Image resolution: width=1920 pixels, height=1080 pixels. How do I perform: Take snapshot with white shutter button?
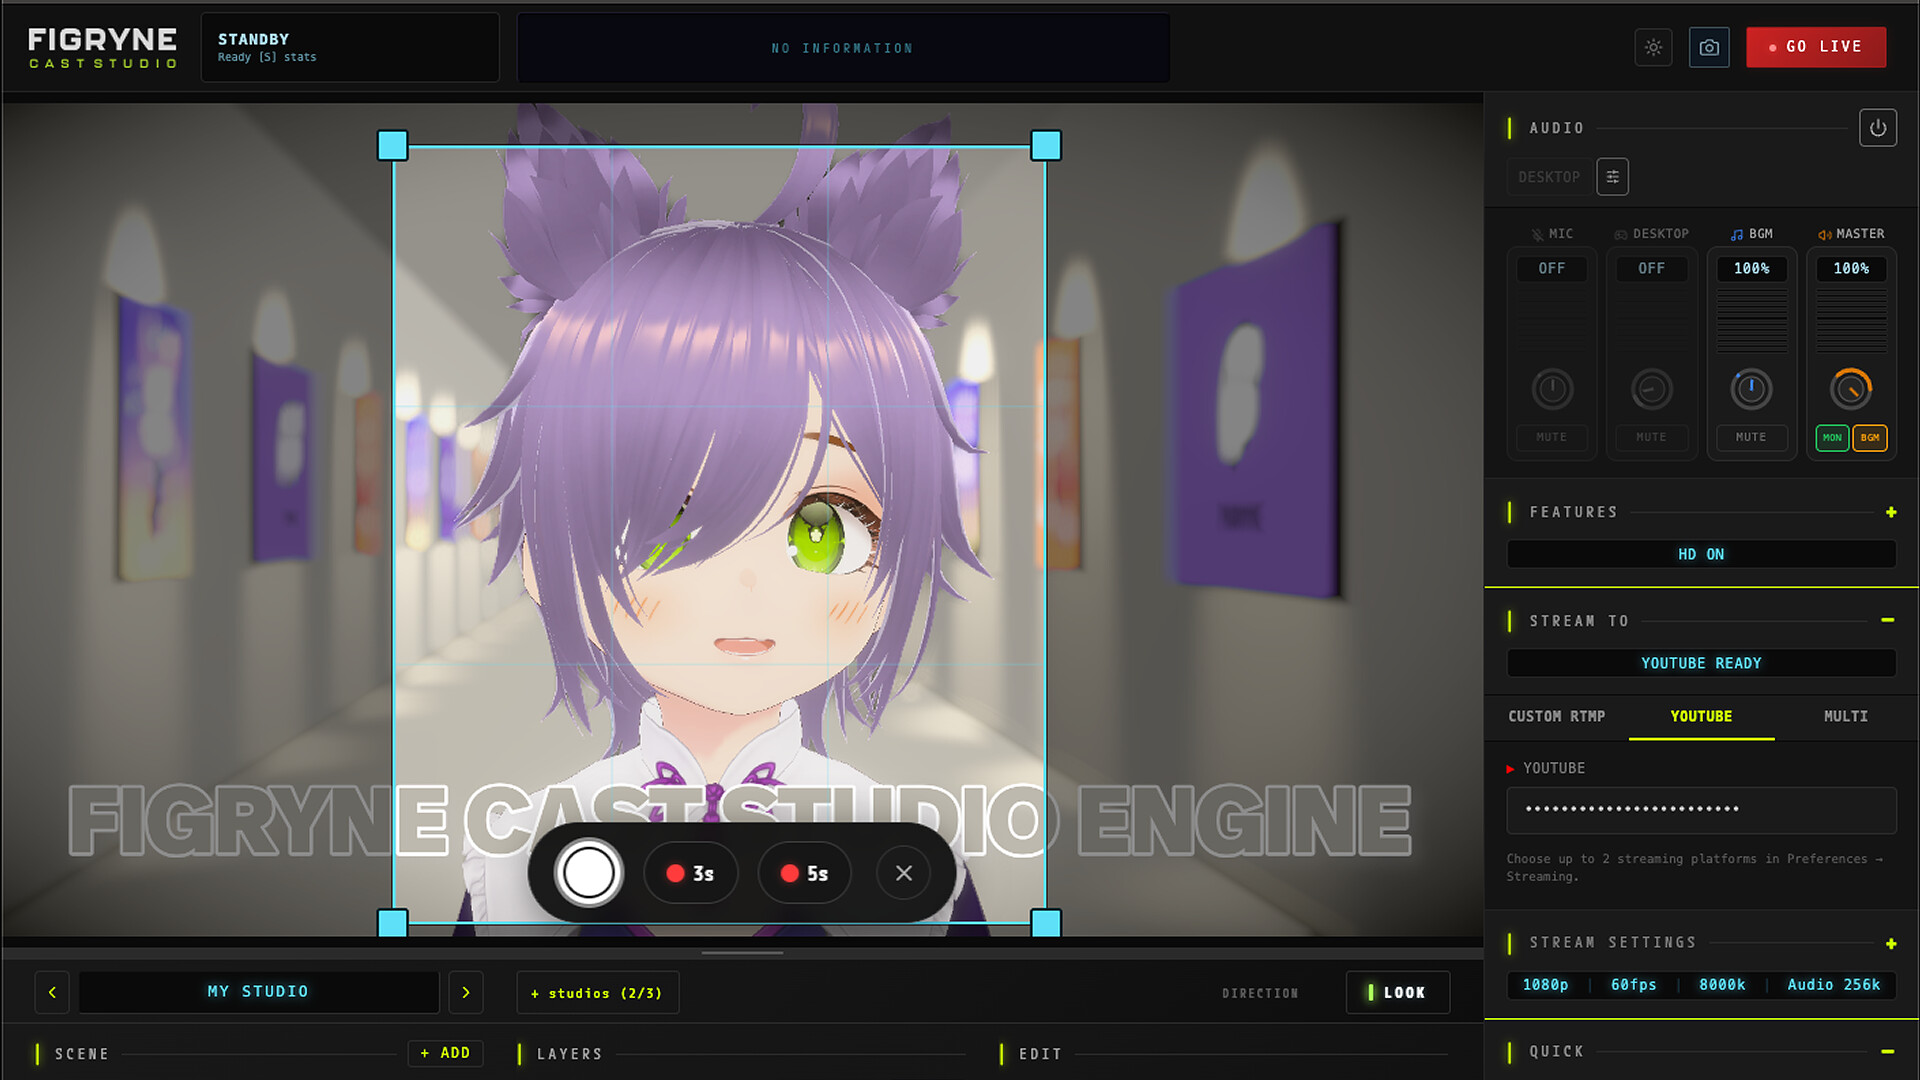pyautogui.click(x=588, y=873)
